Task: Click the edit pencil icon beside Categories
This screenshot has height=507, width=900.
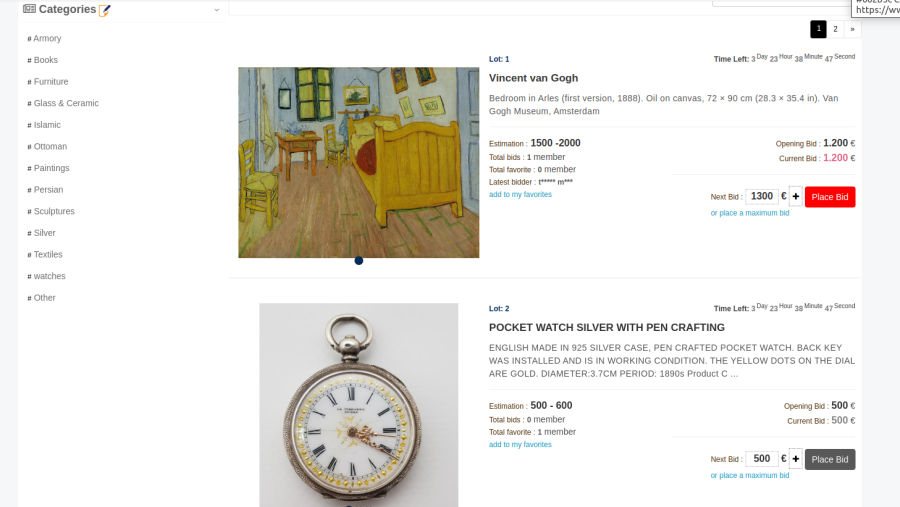Action: (x=104, y=10)
